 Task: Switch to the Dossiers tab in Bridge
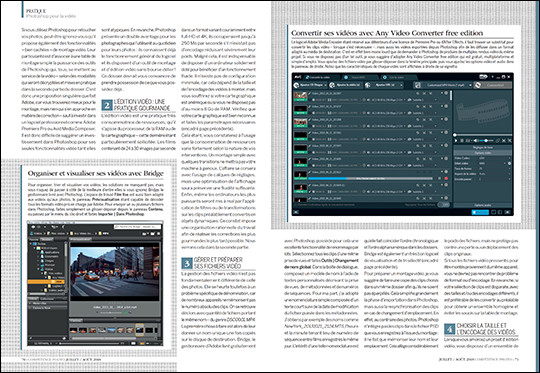(46, 239)
